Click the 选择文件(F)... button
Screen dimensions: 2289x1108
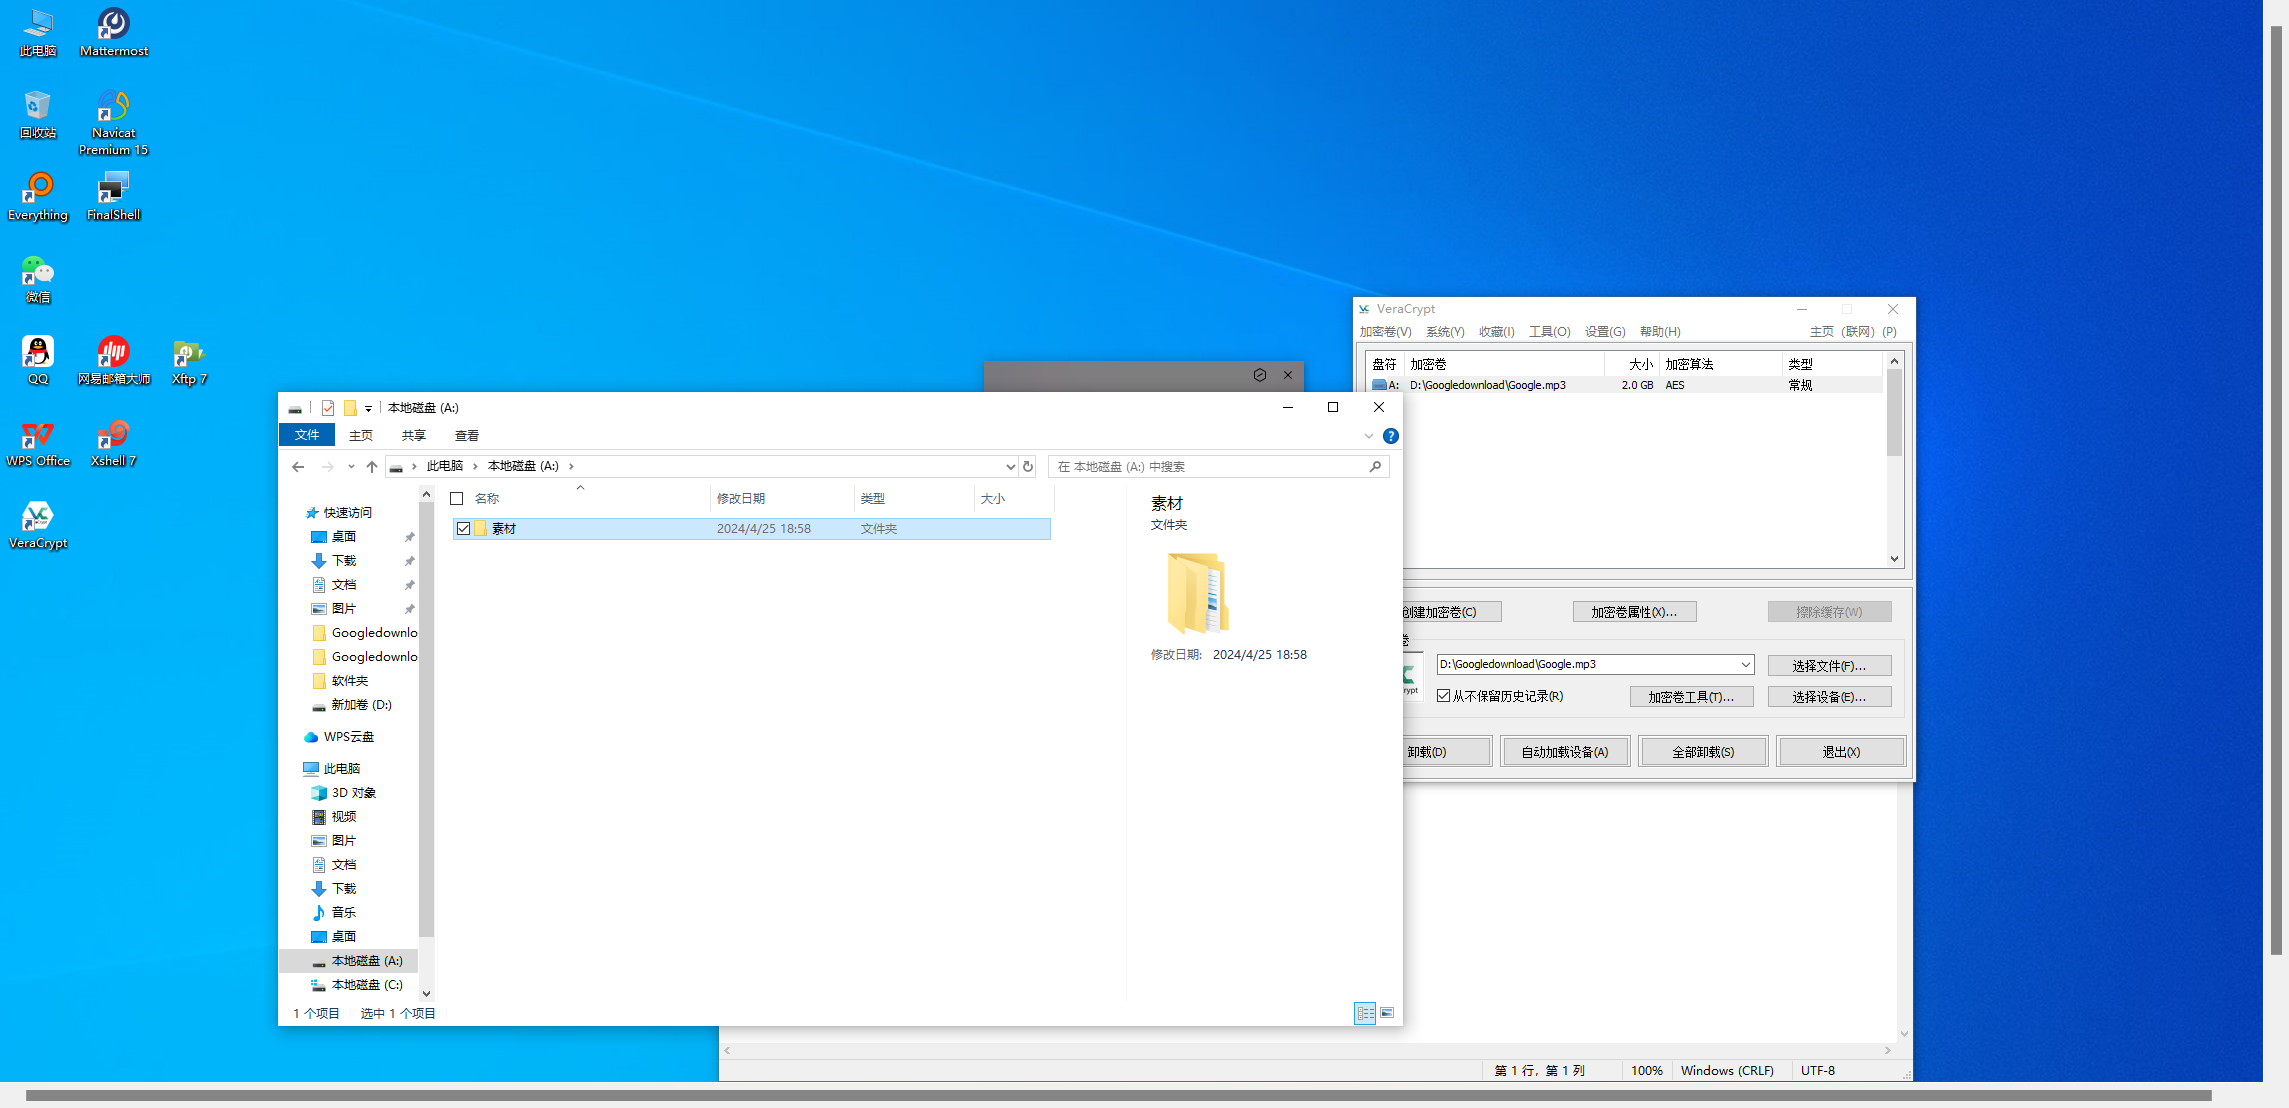[x=1828, y=665]
